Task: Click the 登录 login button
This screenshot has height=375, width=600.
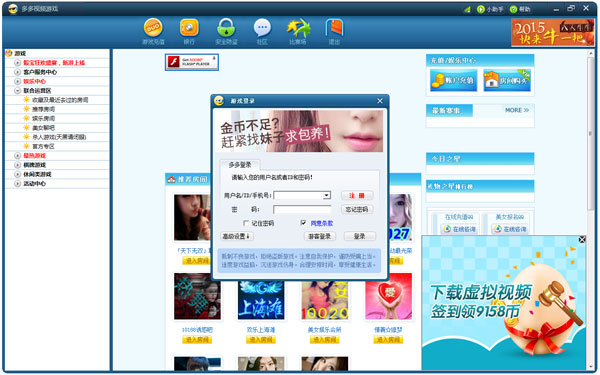Action: pyautogui.click(x=359, y=236)
